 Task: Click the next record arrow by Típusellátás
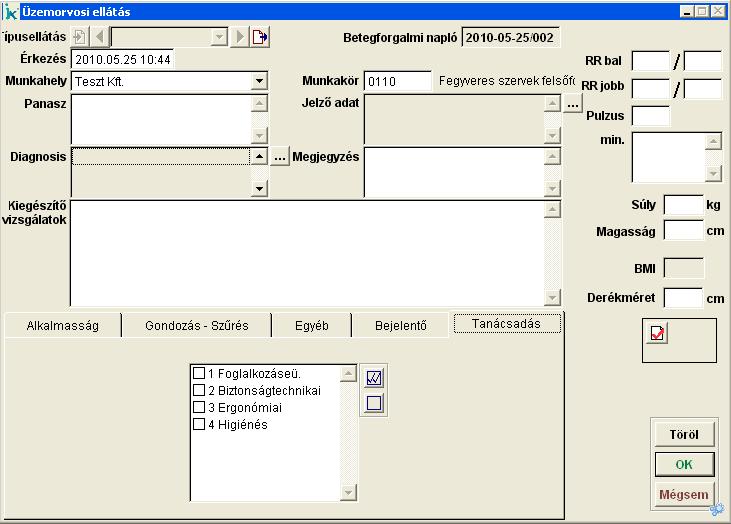click(240, 37)
